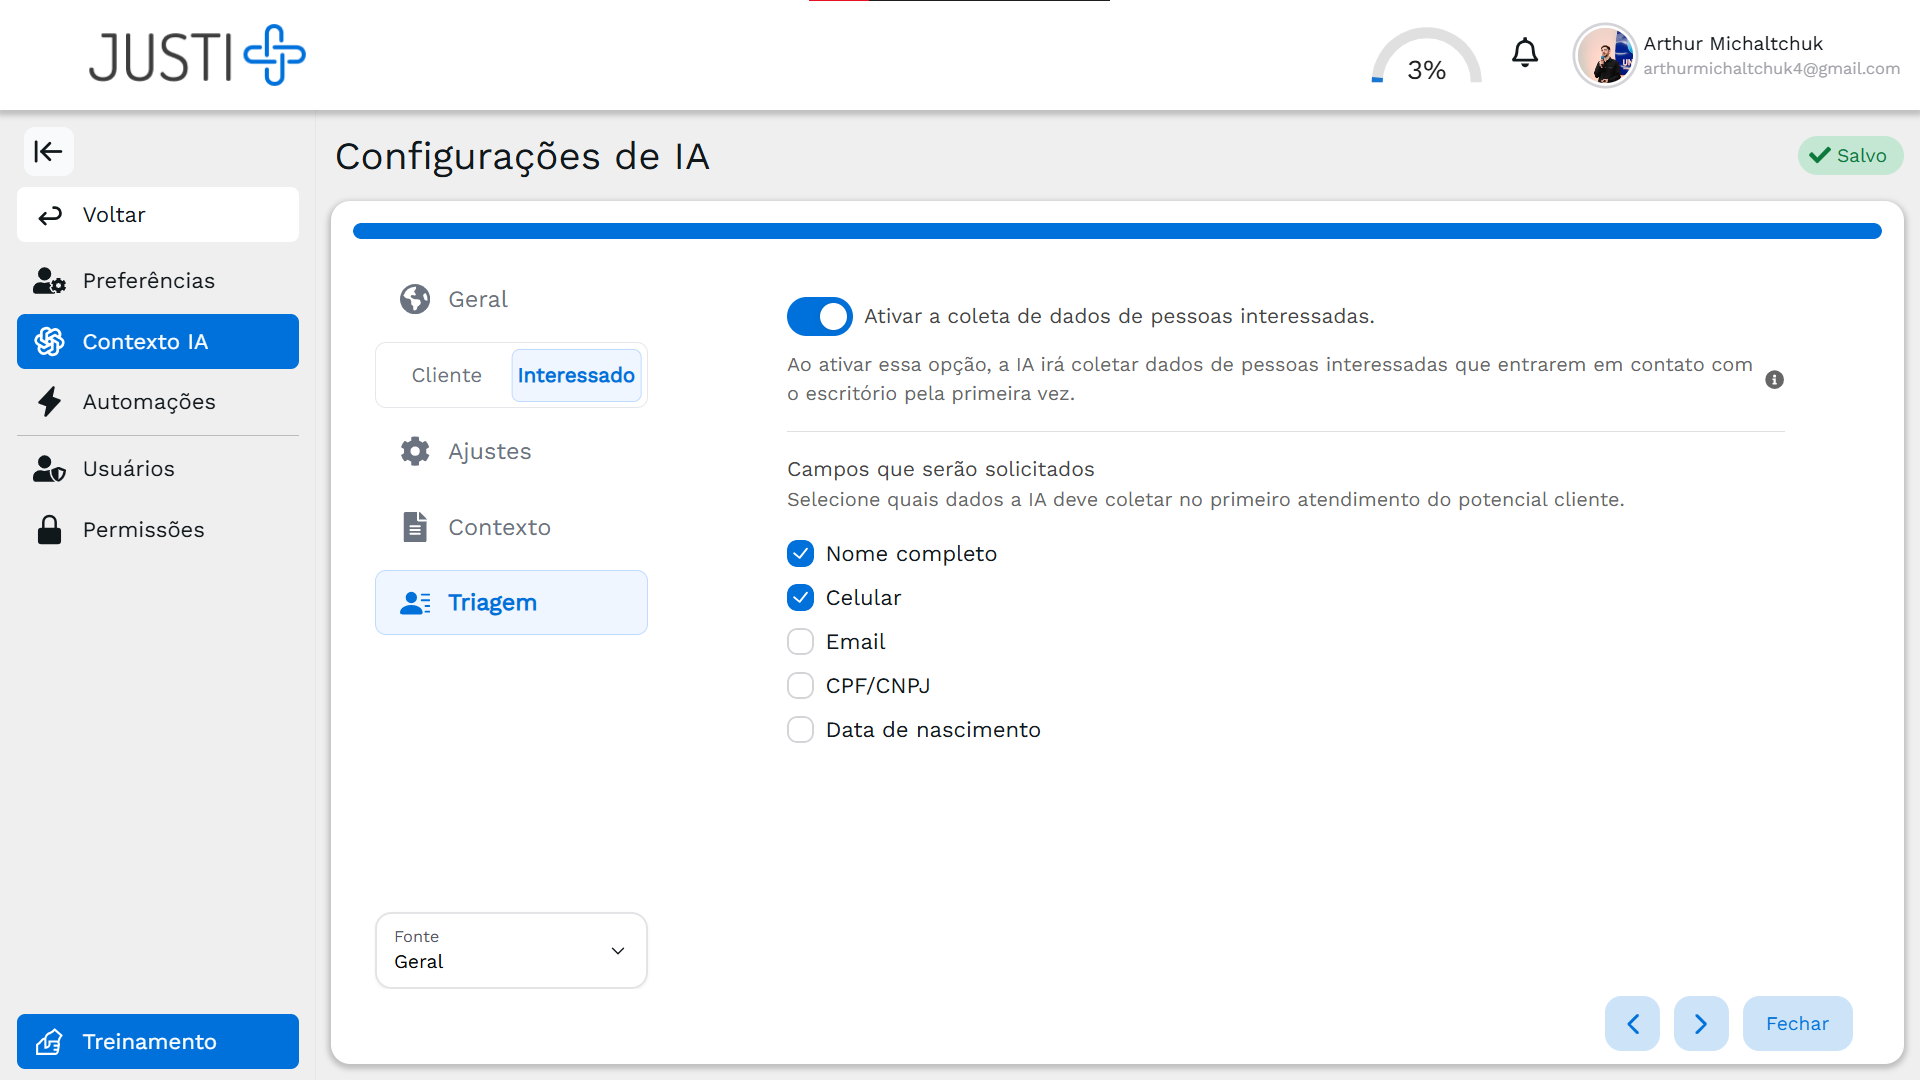Uncheck the Celular field
The height and width of the screenshot is (1080, 1920).
point(800,597)
